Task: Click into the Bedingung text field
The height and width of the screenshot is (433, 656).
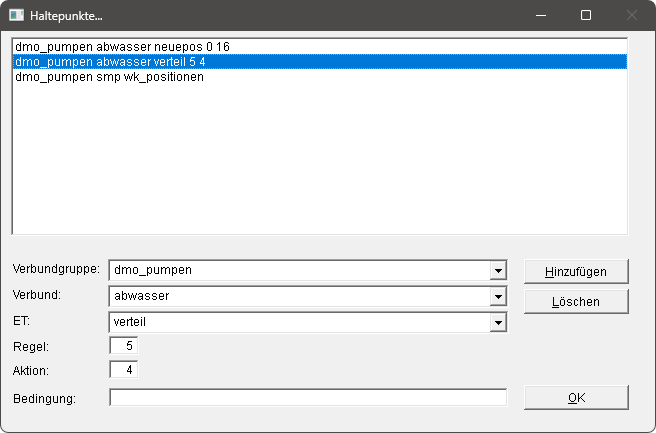Action: tap(308, 398)
